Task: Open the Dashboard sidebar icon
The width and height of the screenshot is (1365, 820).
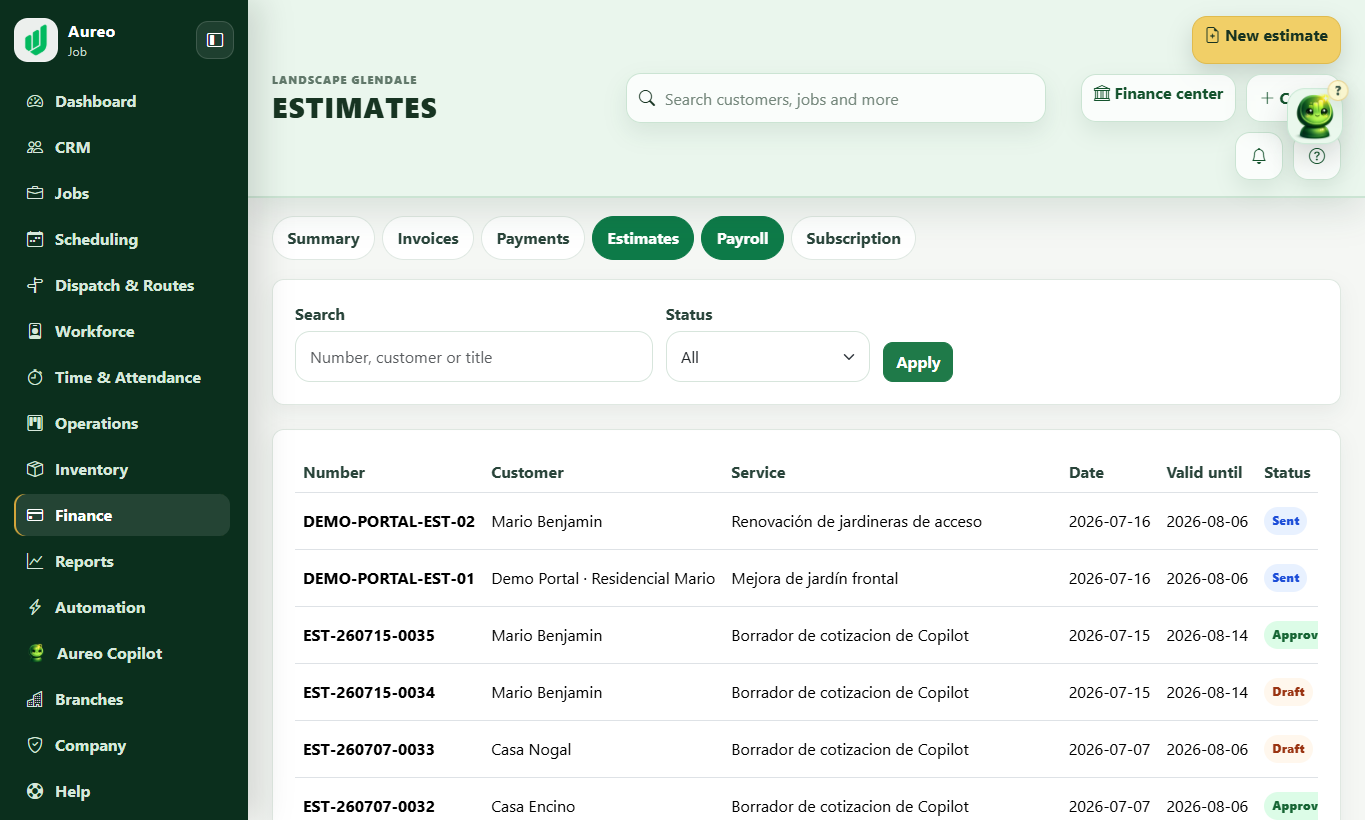Action: click(35, 101)
